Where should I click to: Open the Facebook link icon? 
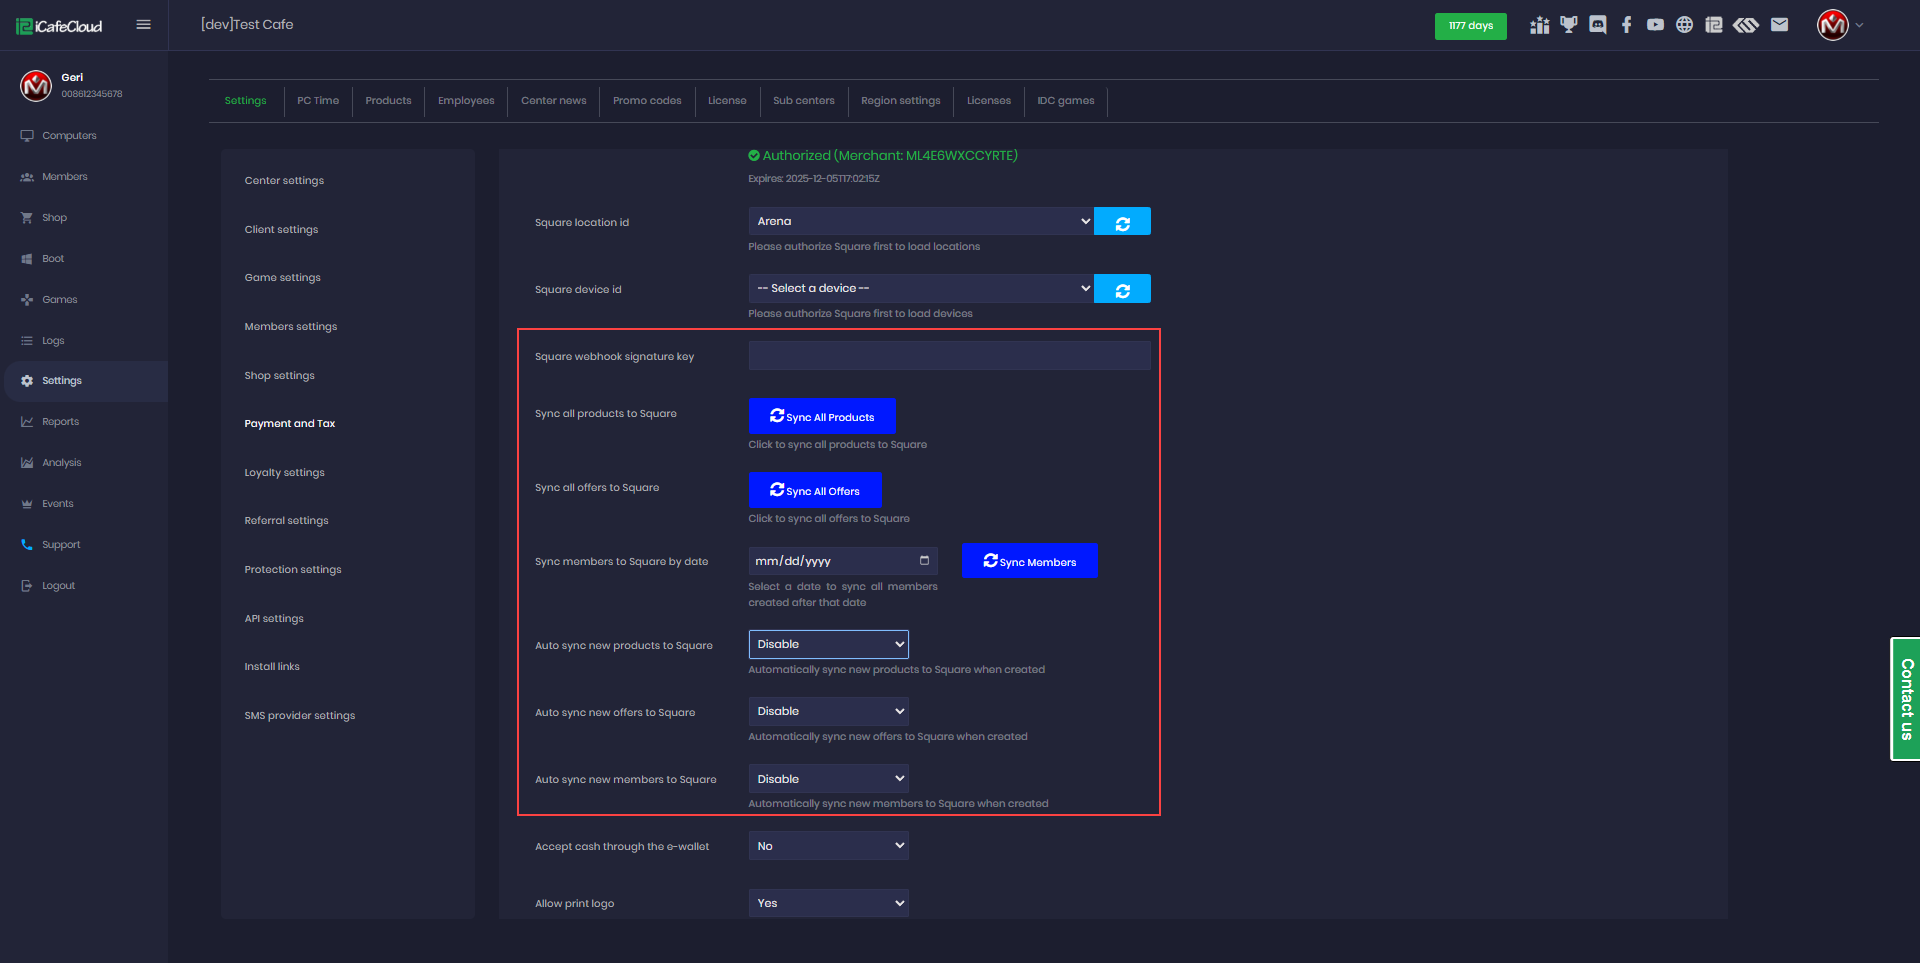[1627, 25]
